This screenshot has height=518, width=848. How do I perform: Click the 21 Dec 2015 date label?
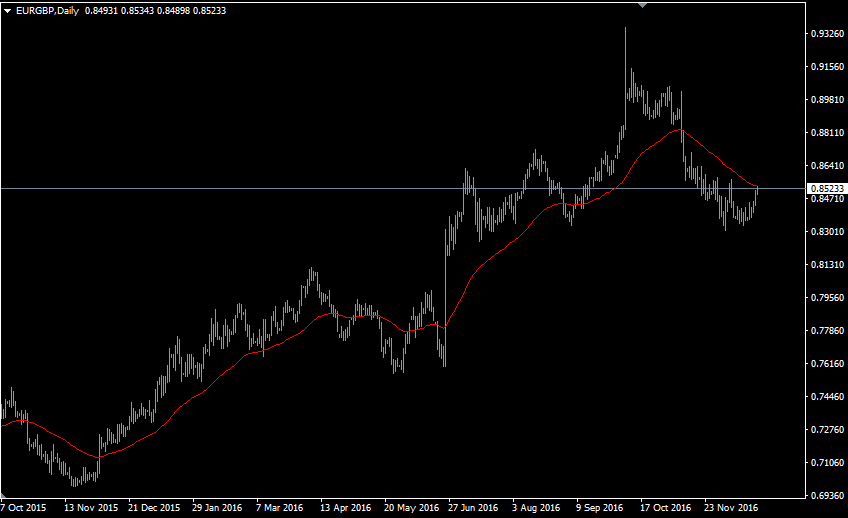pos(154,508)
